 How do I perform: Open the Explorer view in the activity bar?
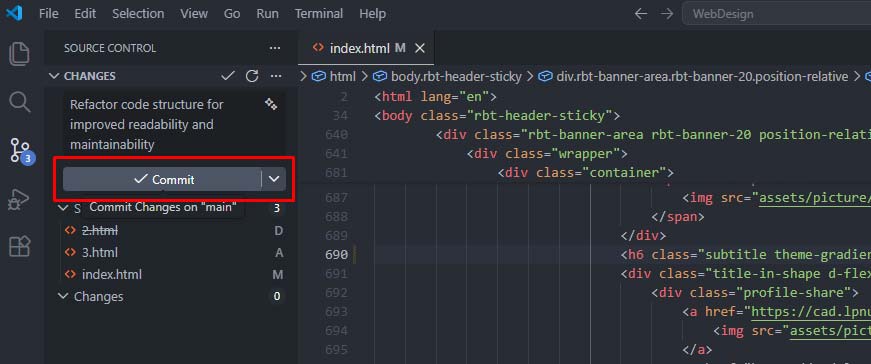coord(19,53)
